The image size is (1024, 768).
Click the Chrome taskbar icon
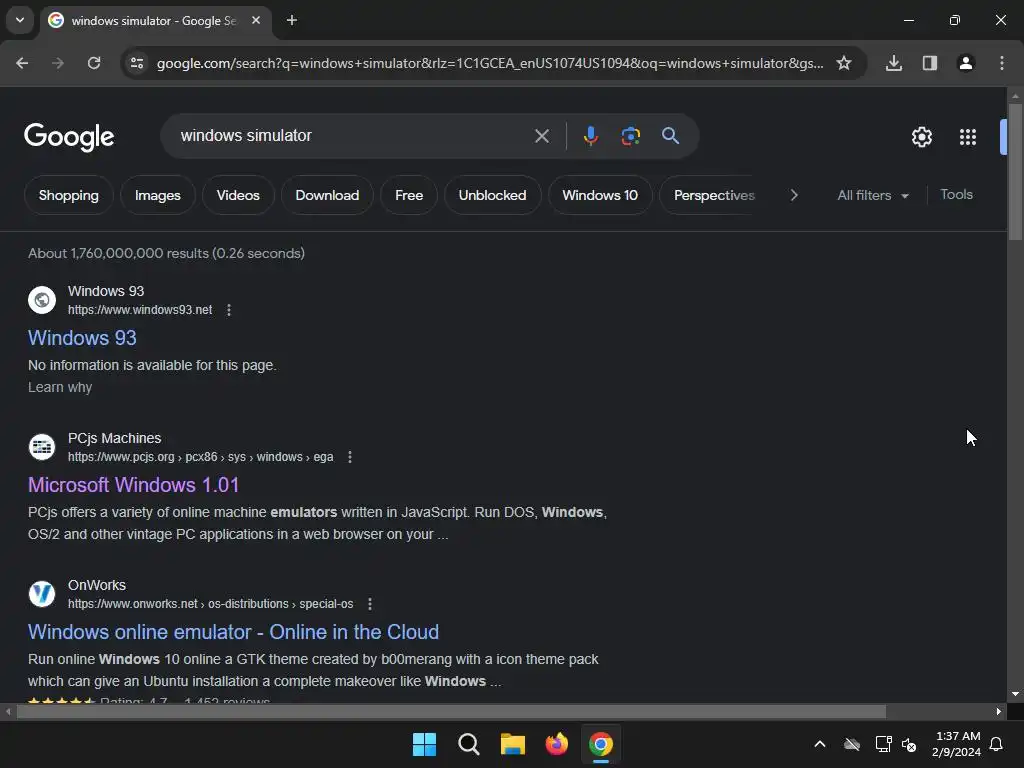[601, 744]
